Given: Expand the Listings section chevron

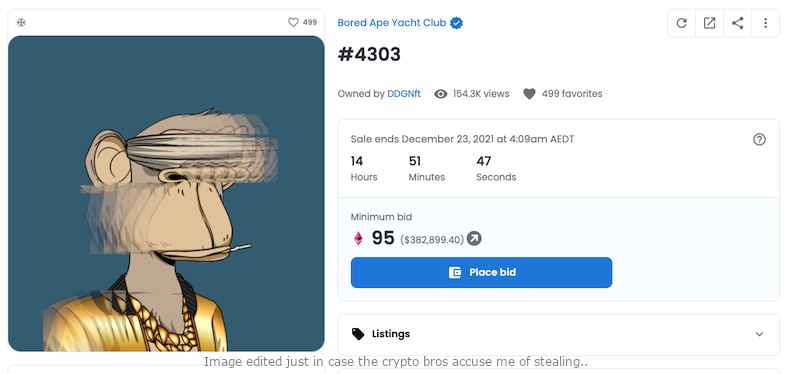Looking at the screenshot, I should tap(759, 334).
